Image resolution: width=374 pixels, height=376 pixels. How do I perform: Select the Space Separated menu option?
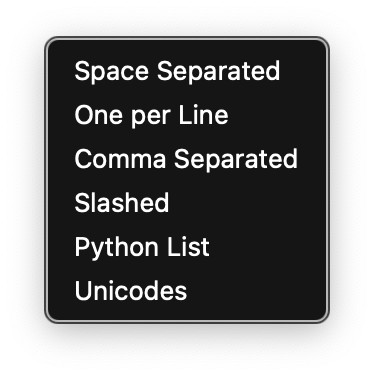click(x=187, y=71)
